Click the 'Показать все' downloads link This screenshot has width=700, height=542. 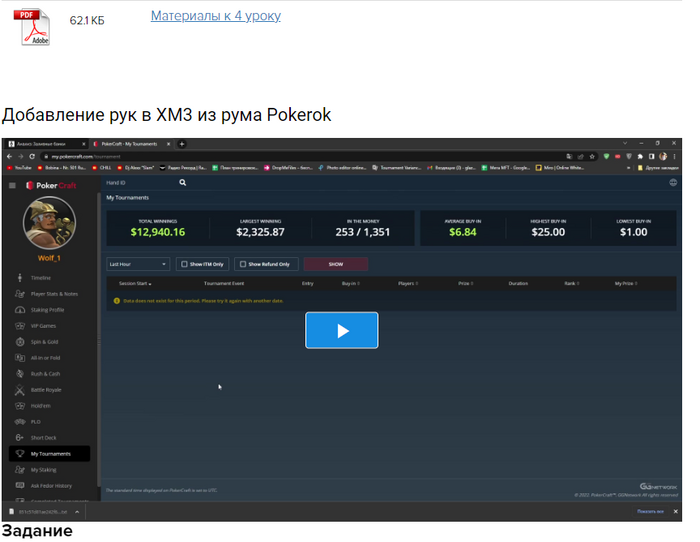650,511
